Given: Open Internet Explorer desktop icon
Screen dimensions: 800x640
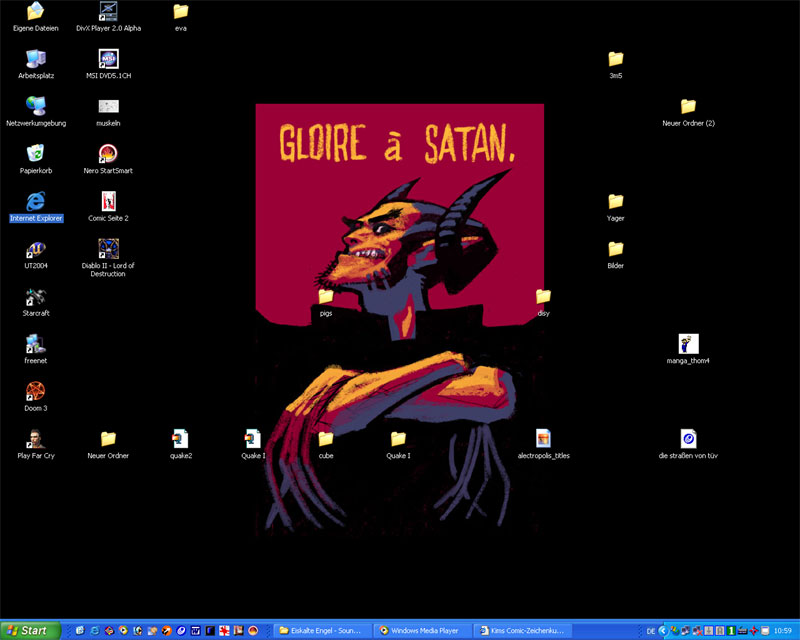Looking at the screenshot, I should (x=36, y=201).
